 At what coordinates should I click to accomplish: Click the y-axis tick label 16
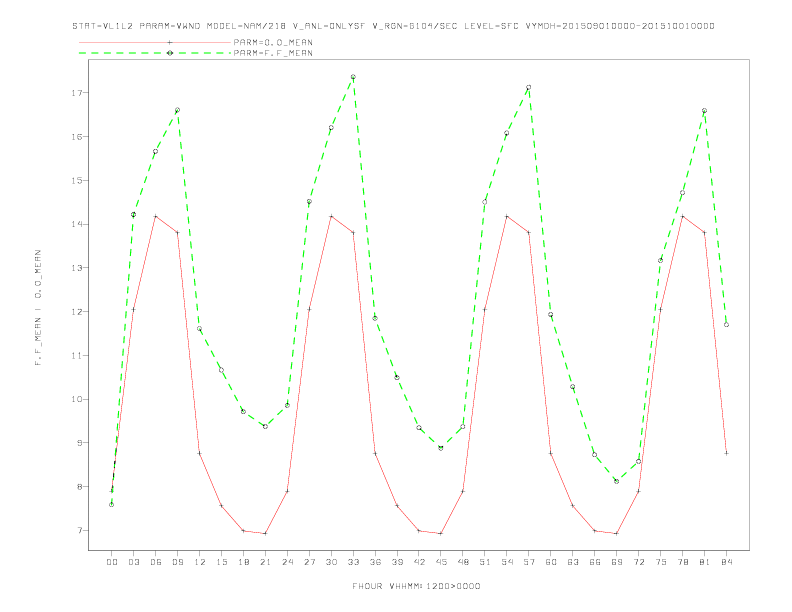coord(77,137)
